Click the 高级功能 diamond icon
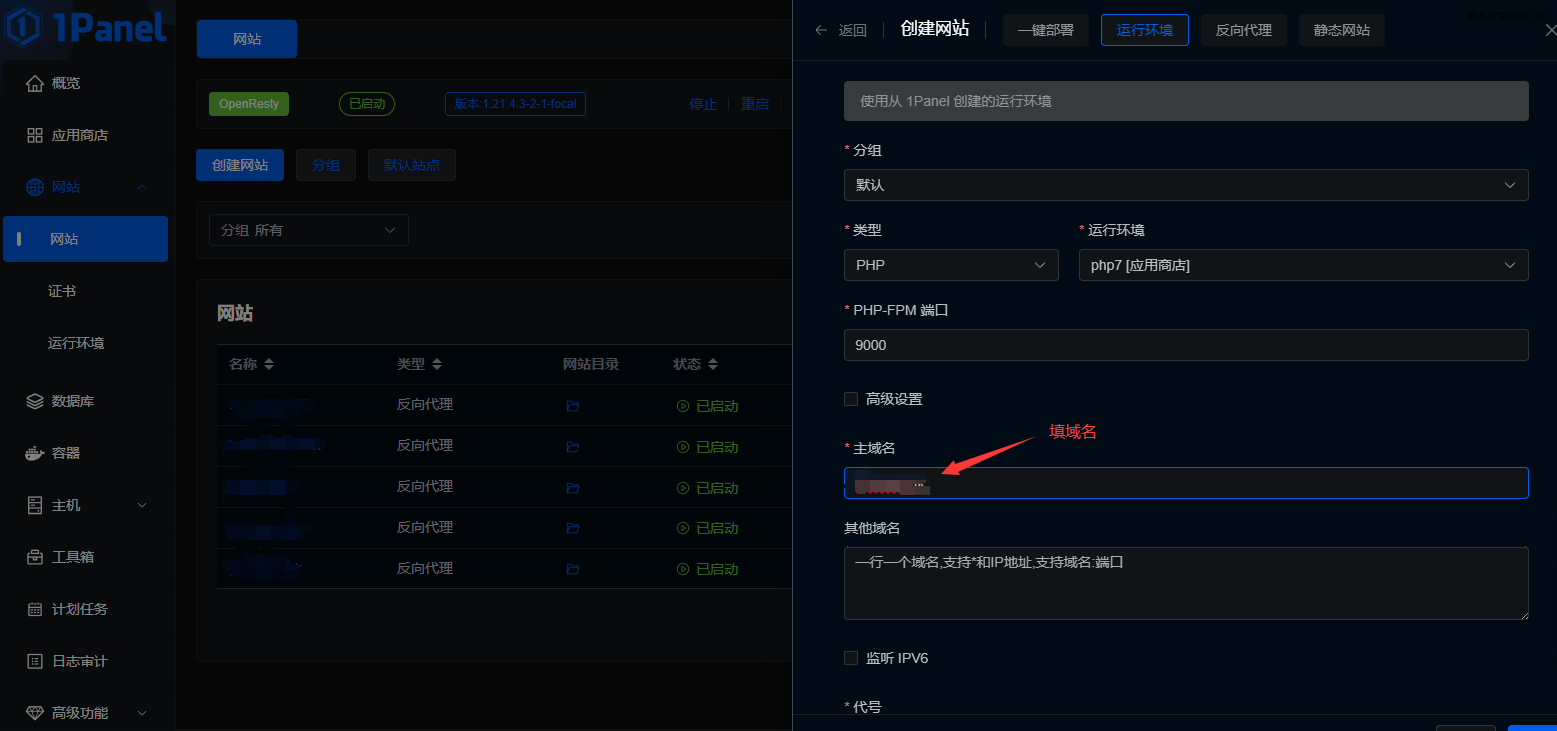The width and height of the screenshot is (1557, 731). (x=35, y=713)
